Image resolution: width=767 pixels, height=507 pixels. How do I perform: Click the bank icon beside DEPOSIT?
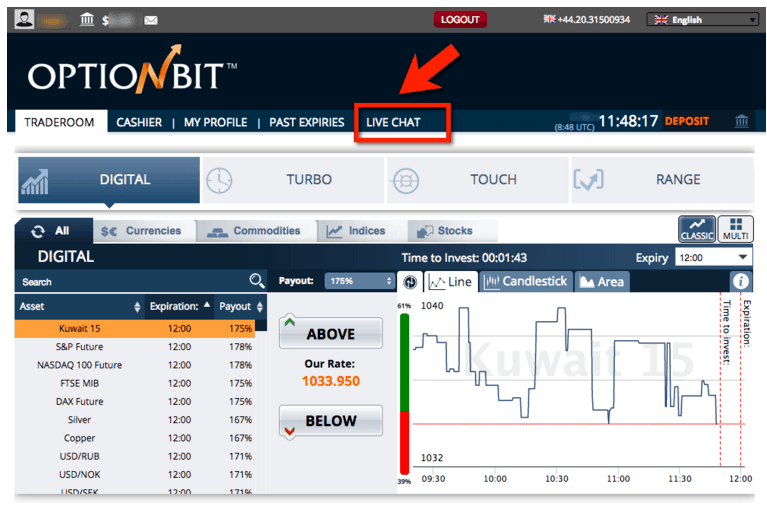742,121
